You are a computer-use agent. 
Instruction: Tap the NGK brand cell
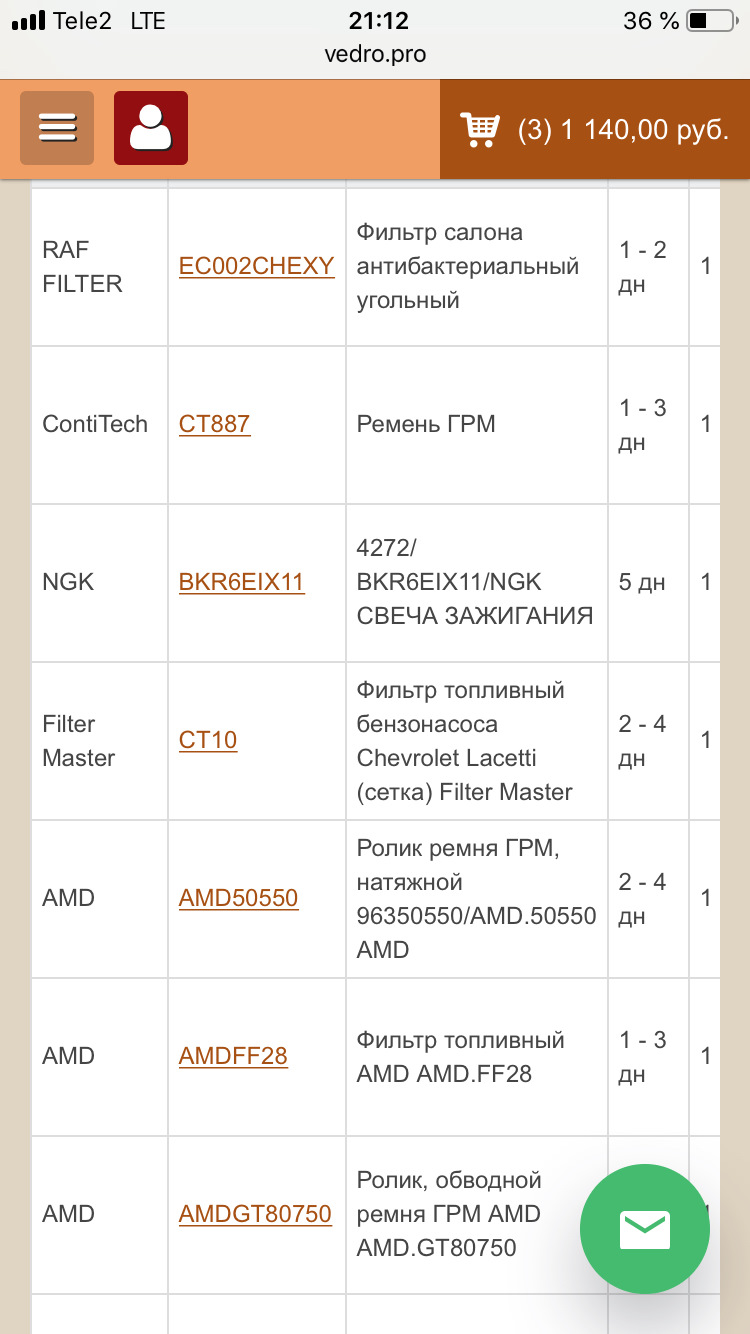[68, 582]
